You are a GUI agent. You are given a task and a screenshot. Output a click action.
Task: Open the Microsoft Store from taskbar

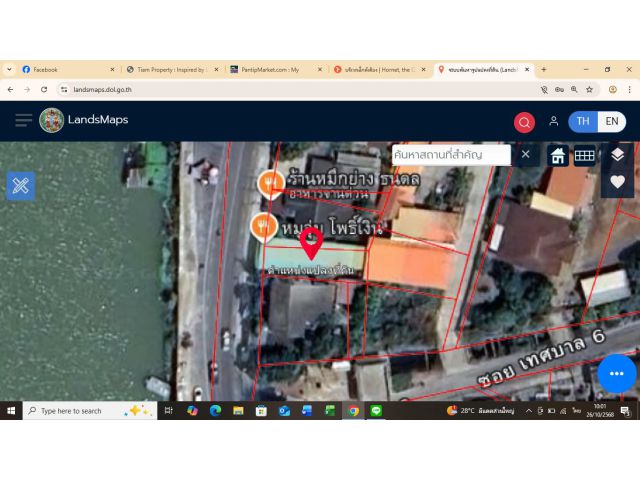(261, 411)
